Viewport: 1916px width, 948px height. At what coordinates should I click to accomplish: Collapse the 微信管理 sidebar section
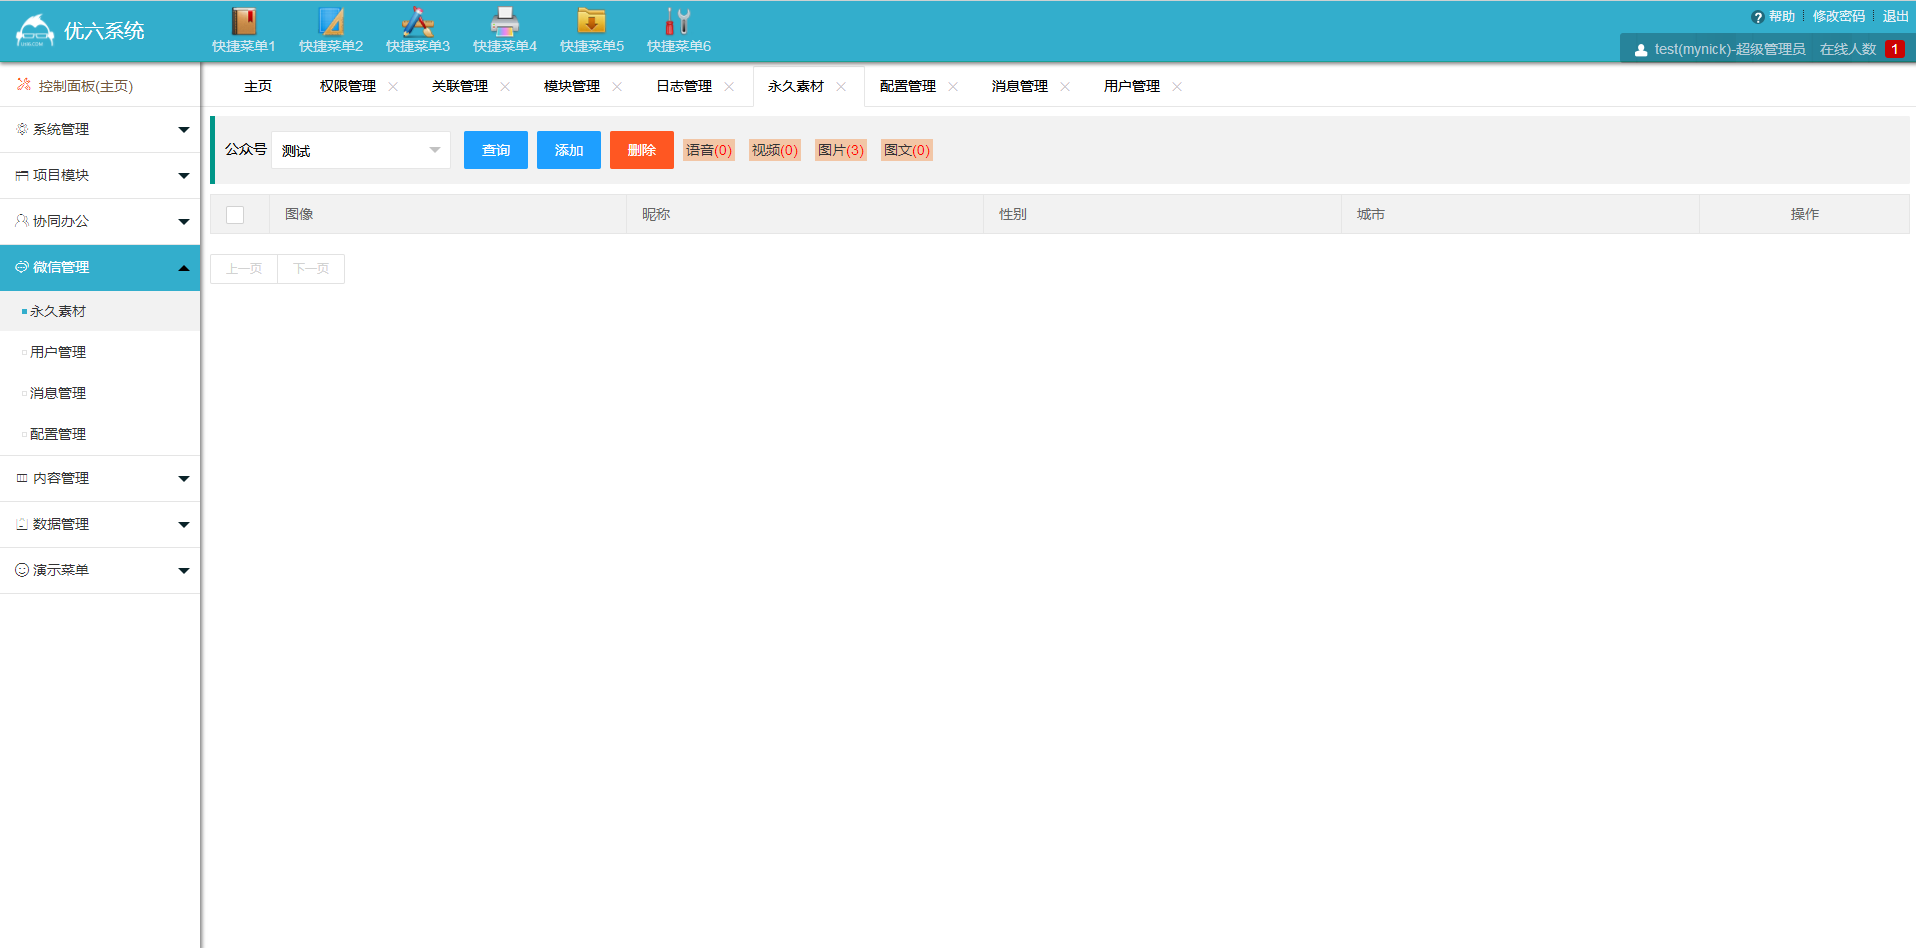tap(100, 268)
